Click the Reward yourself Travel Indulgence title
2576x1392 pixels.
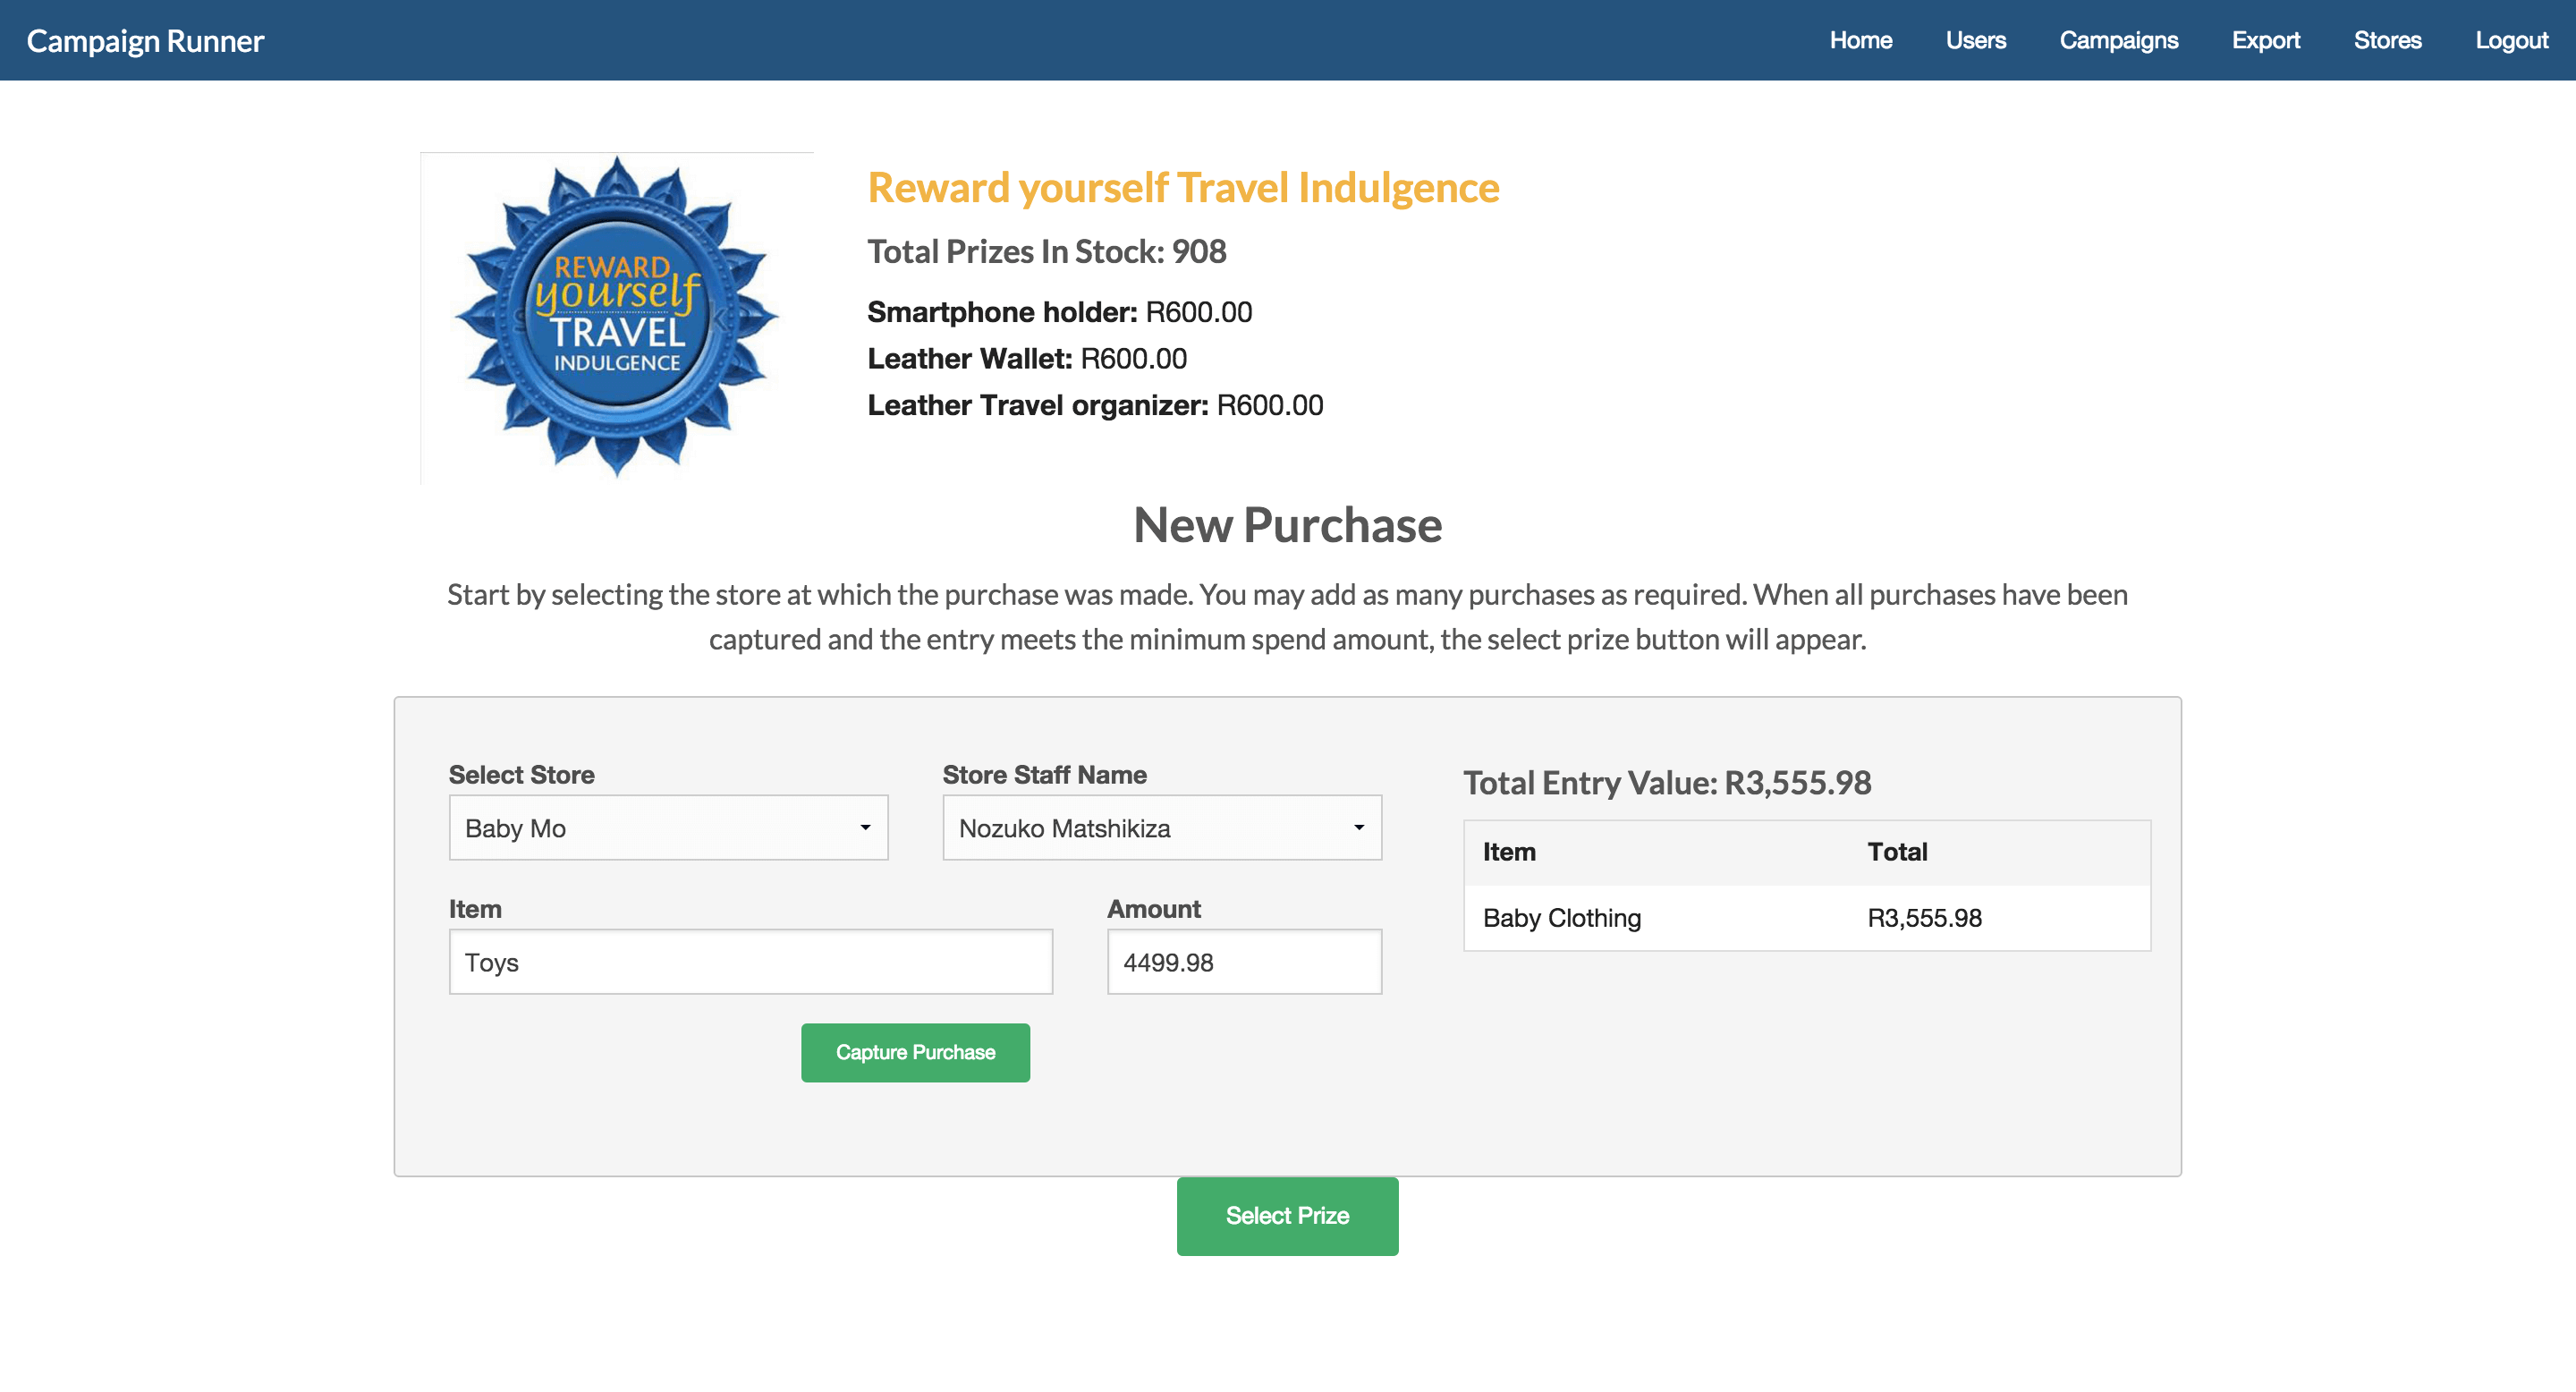click(x=1183, y=188)
